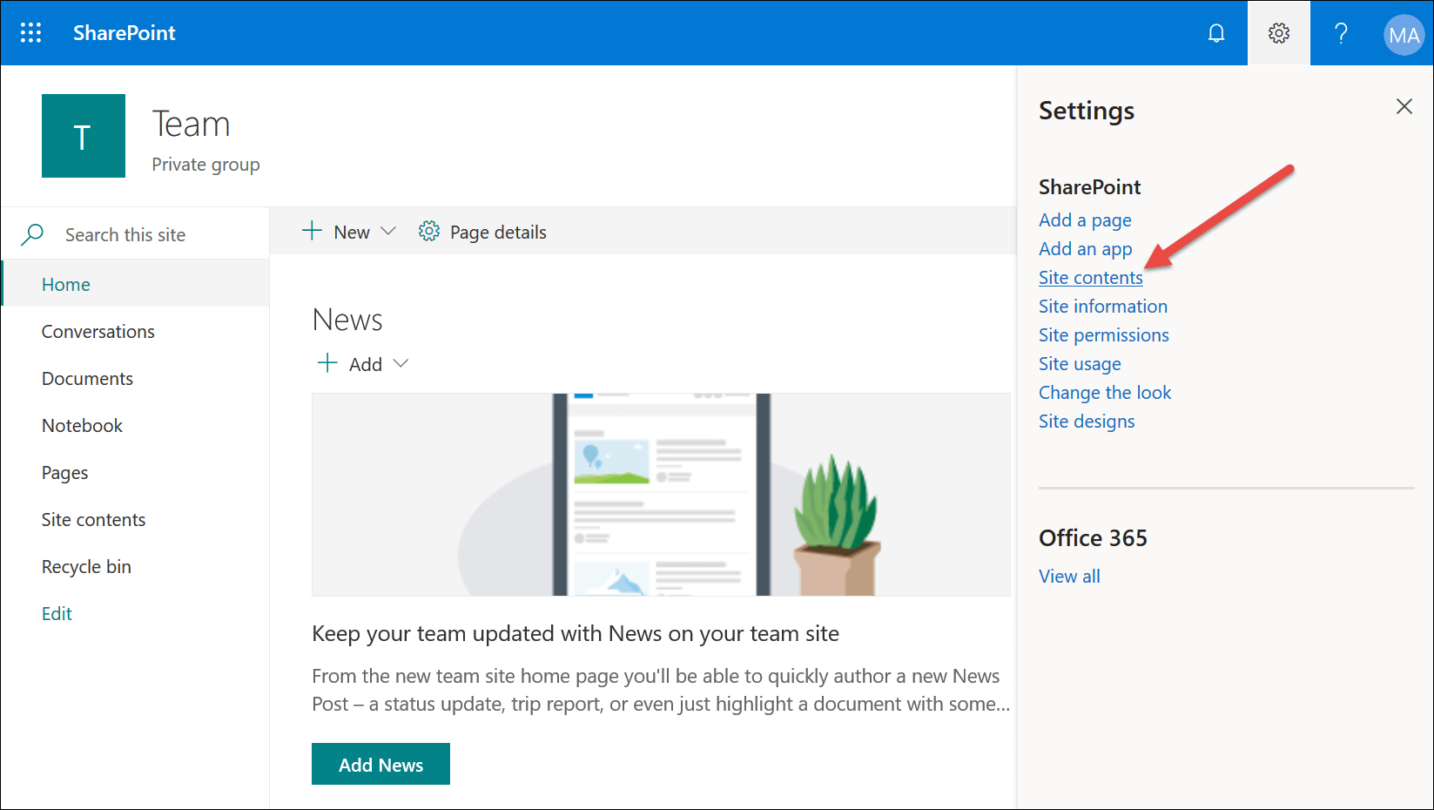The width and height of the screenshot is (1434, 810).
Task: Go to SharePoint home from header
Action: [x=124, y=33]
